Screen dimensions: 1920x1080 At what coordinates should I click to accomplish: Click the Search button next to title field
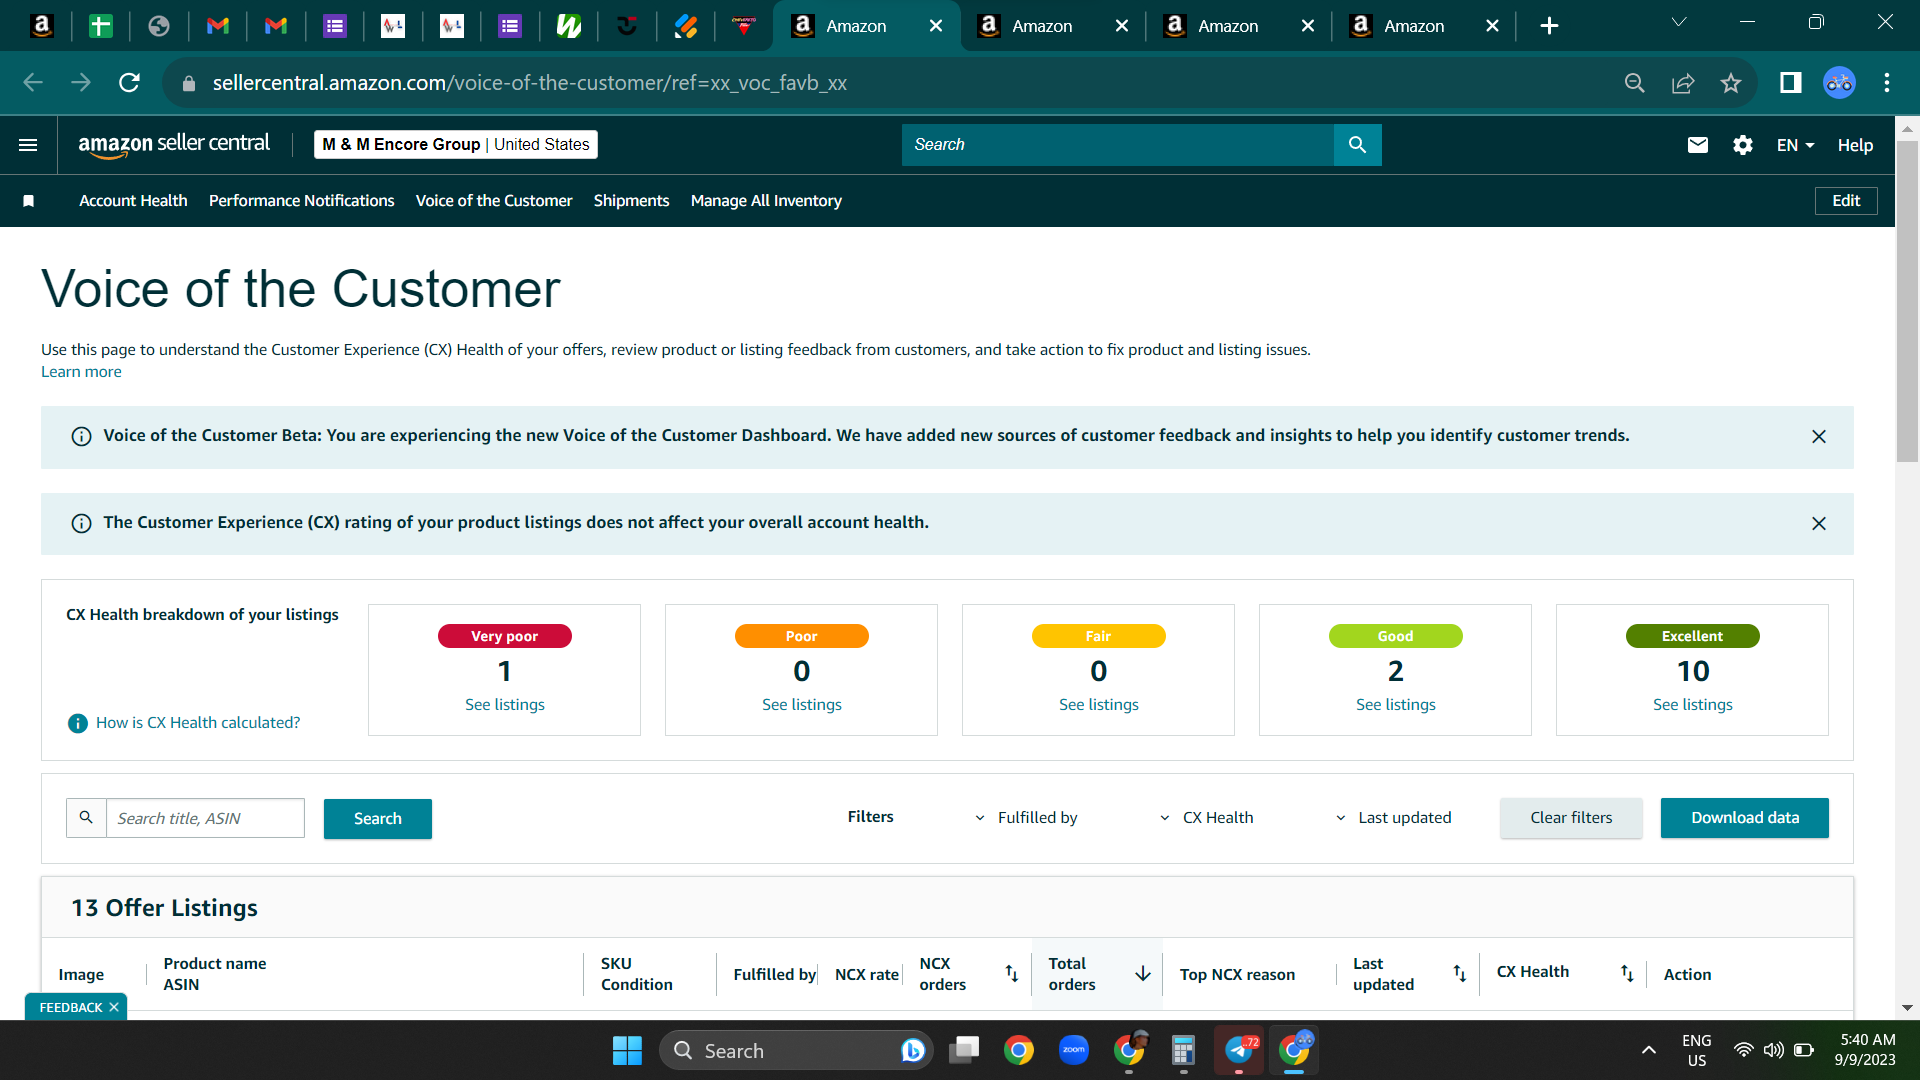[378, 819]
